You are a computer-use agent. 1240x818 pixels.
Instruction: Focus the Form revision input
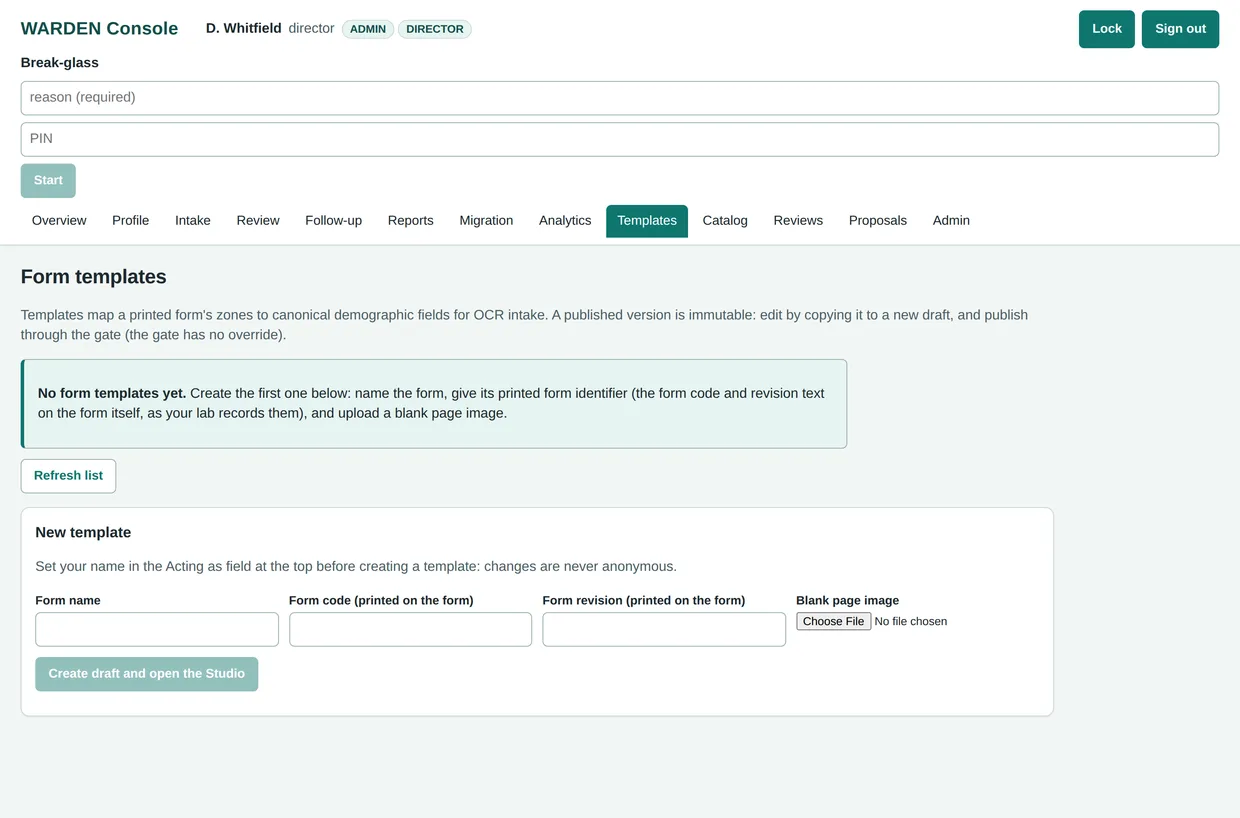click(x=664, y=630)
